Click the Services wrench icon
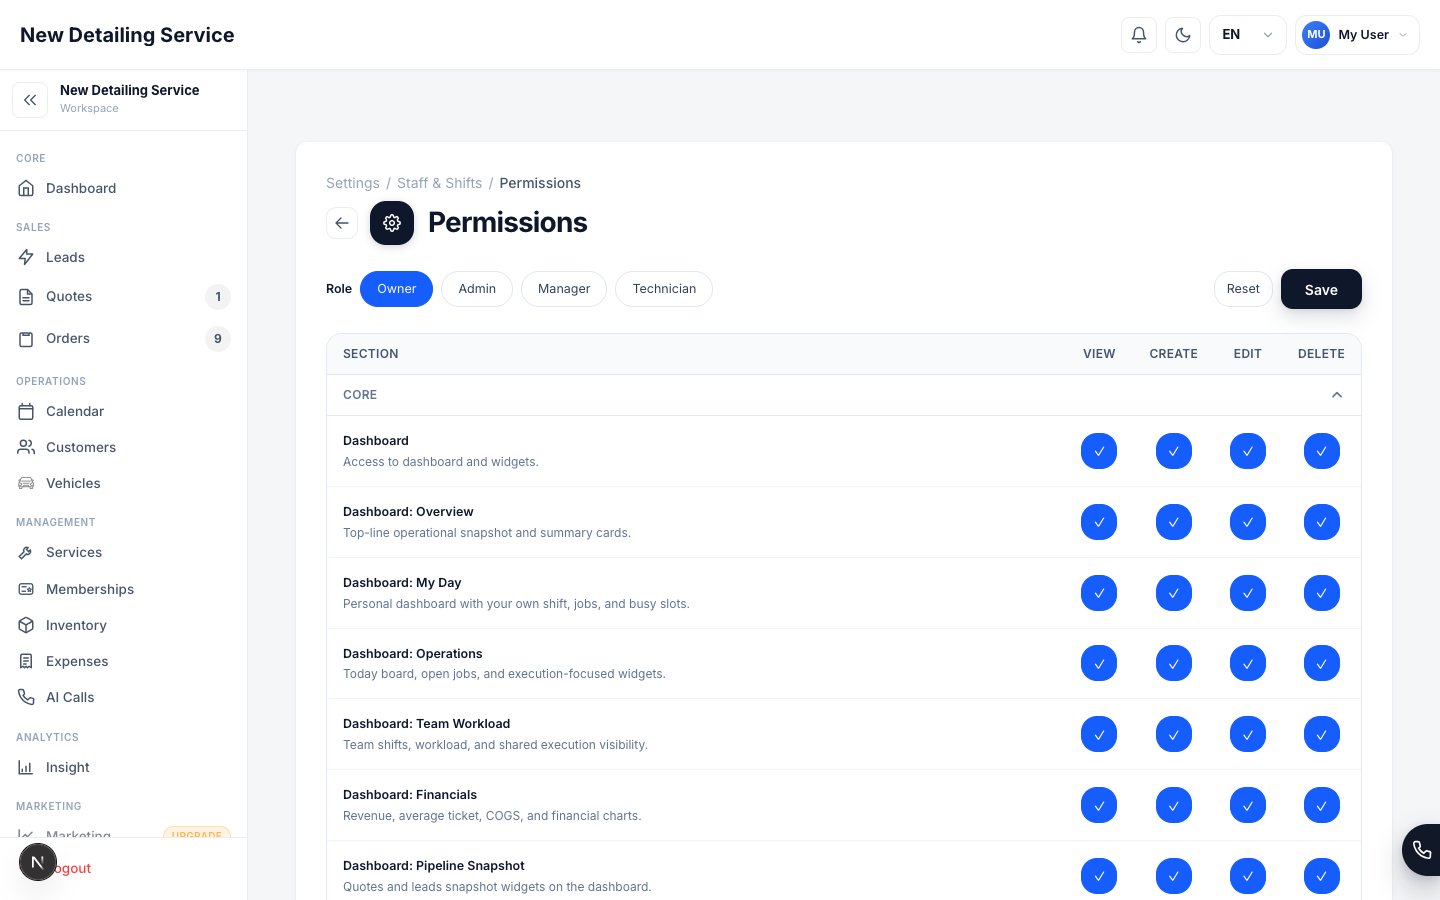This screenshot has height=900, width=1440. tap(26, 552)
